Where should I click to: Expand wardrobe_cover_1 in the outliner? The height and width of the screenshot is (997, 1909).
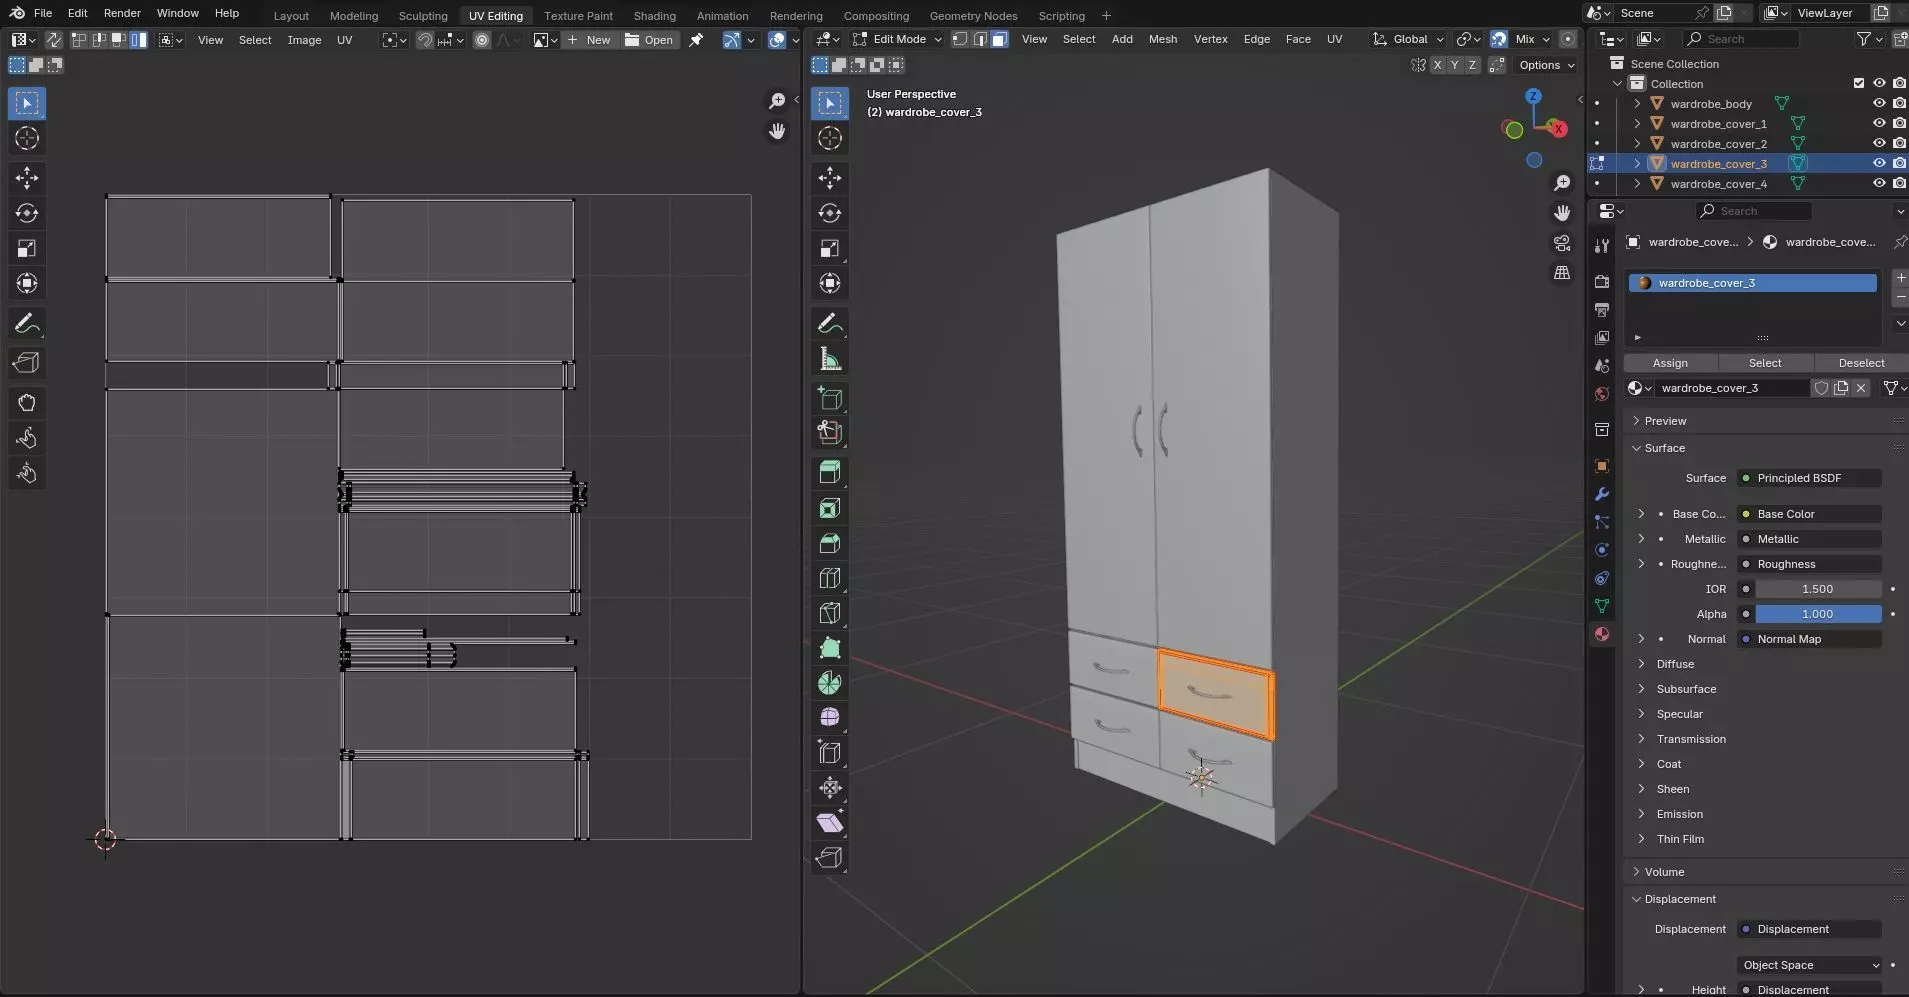click(x=1637, y=124)
